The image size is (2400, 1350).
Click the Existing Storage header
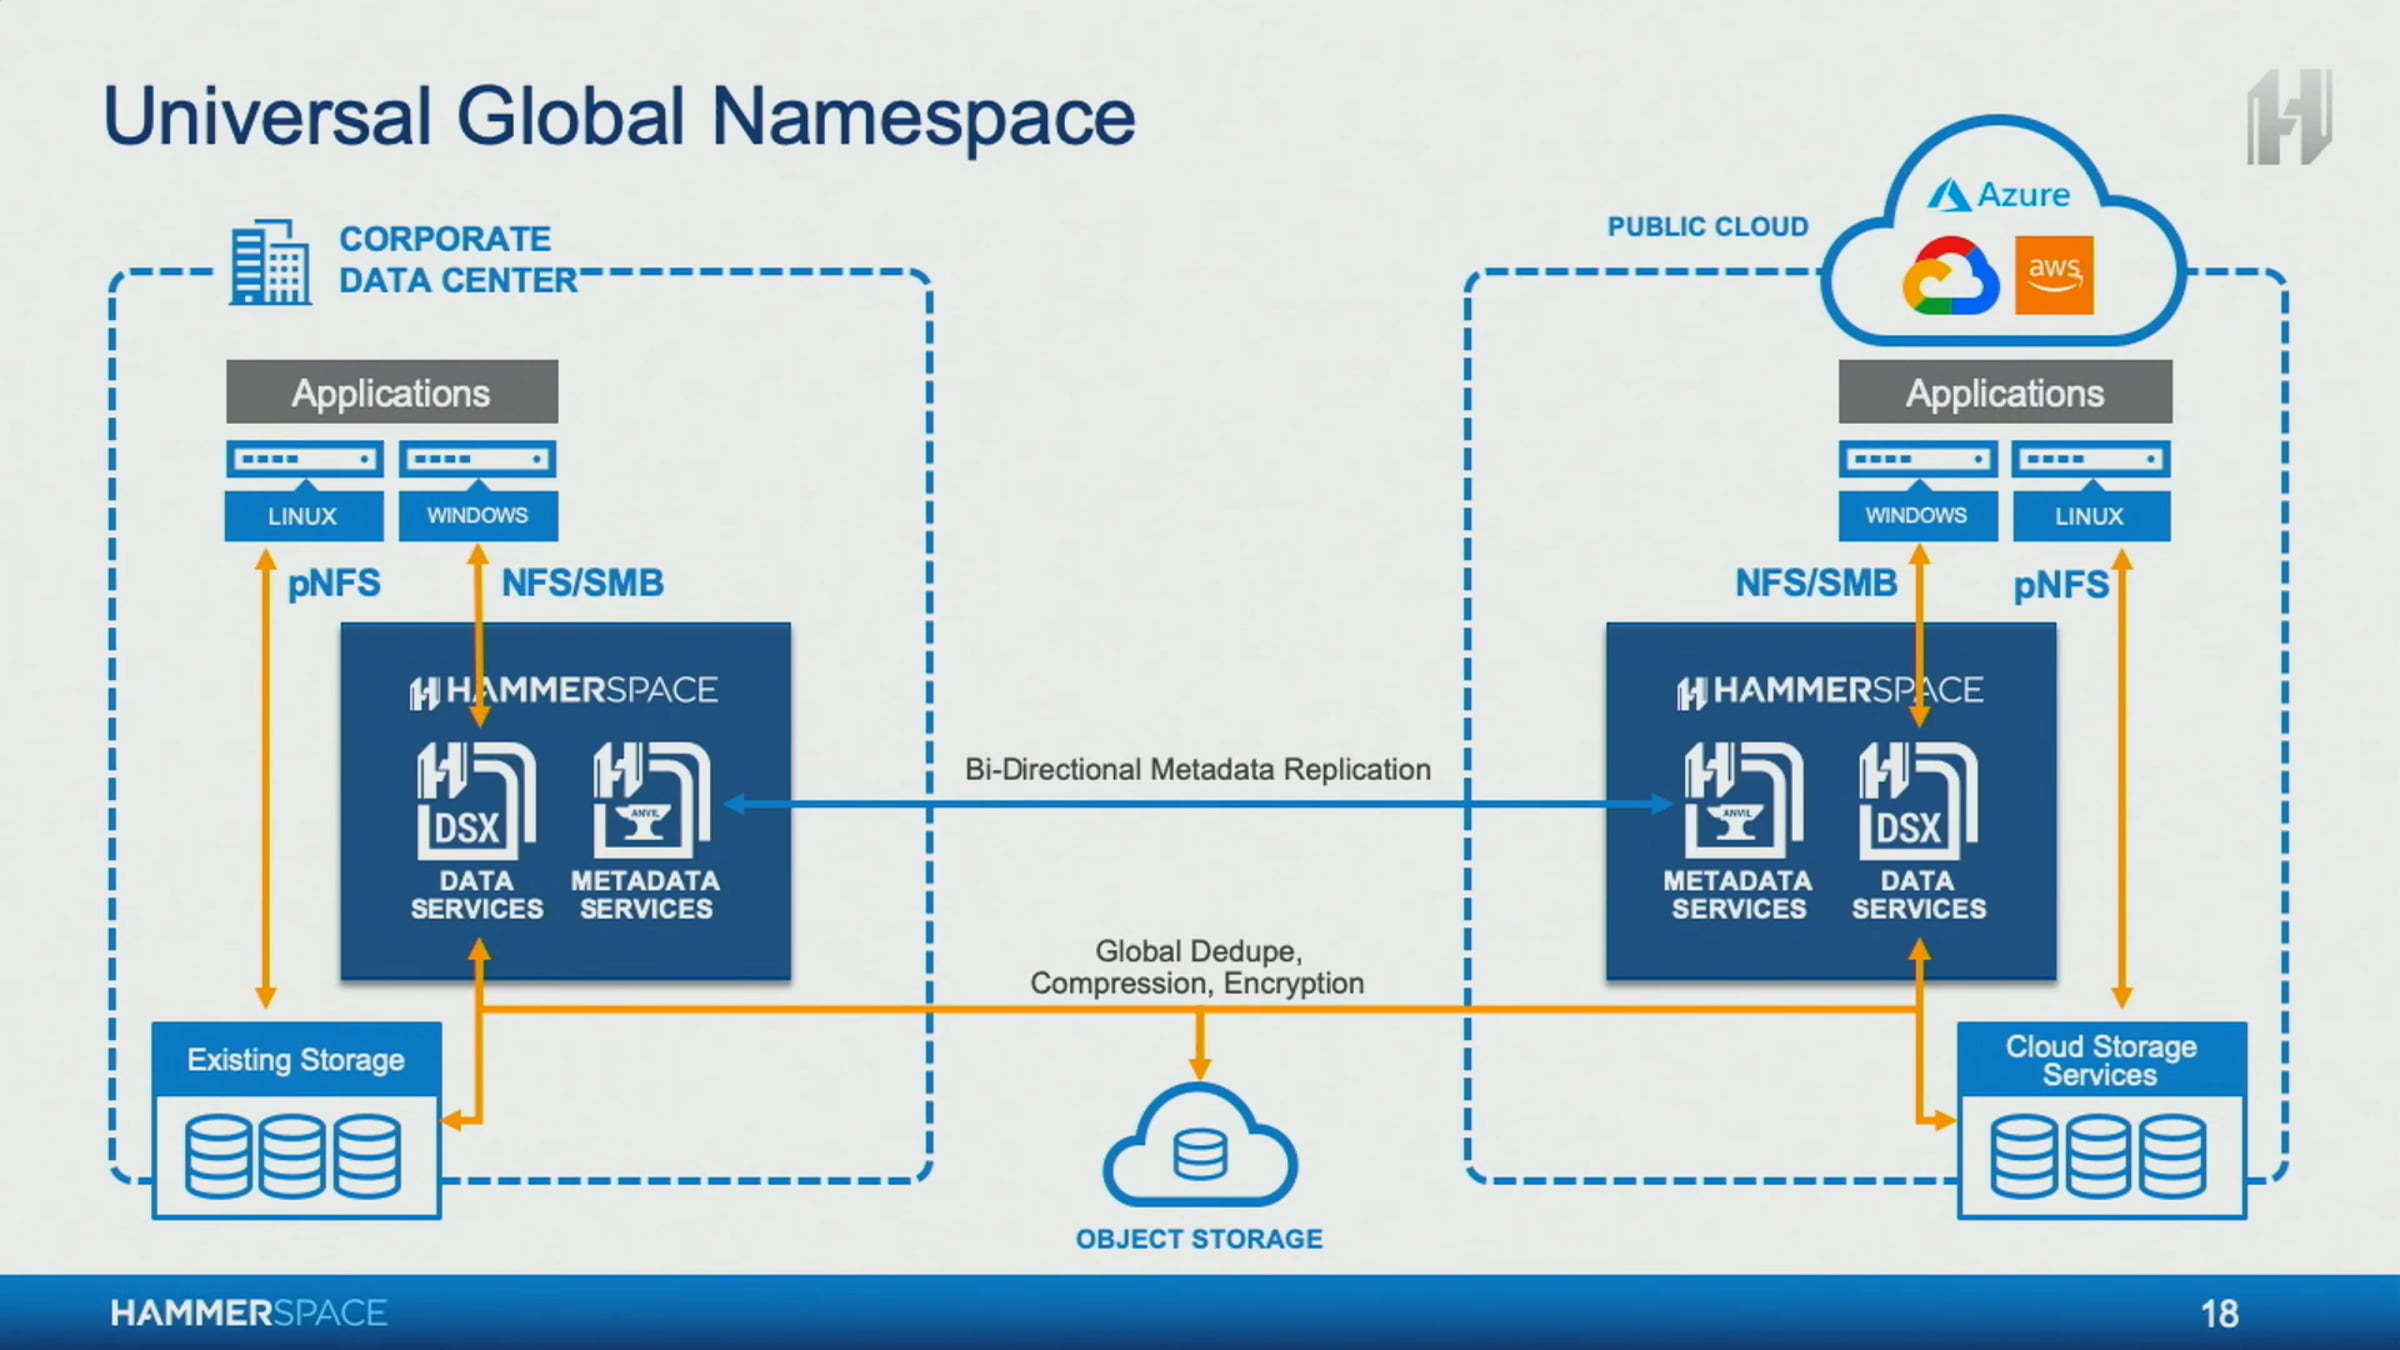(296, 1059)
